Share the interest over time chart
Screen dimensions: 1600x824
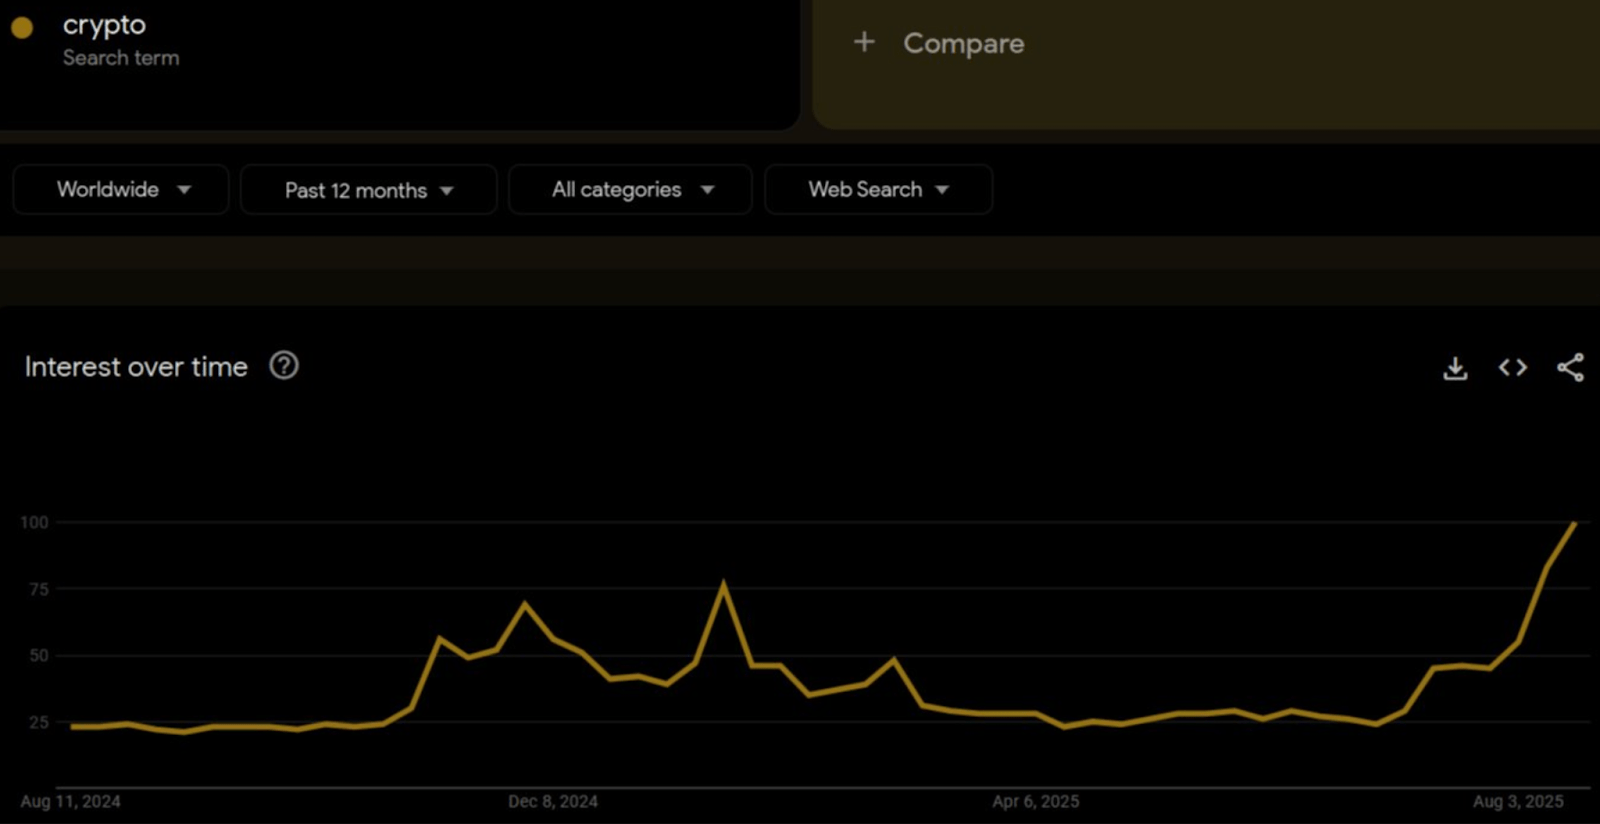1570,368
